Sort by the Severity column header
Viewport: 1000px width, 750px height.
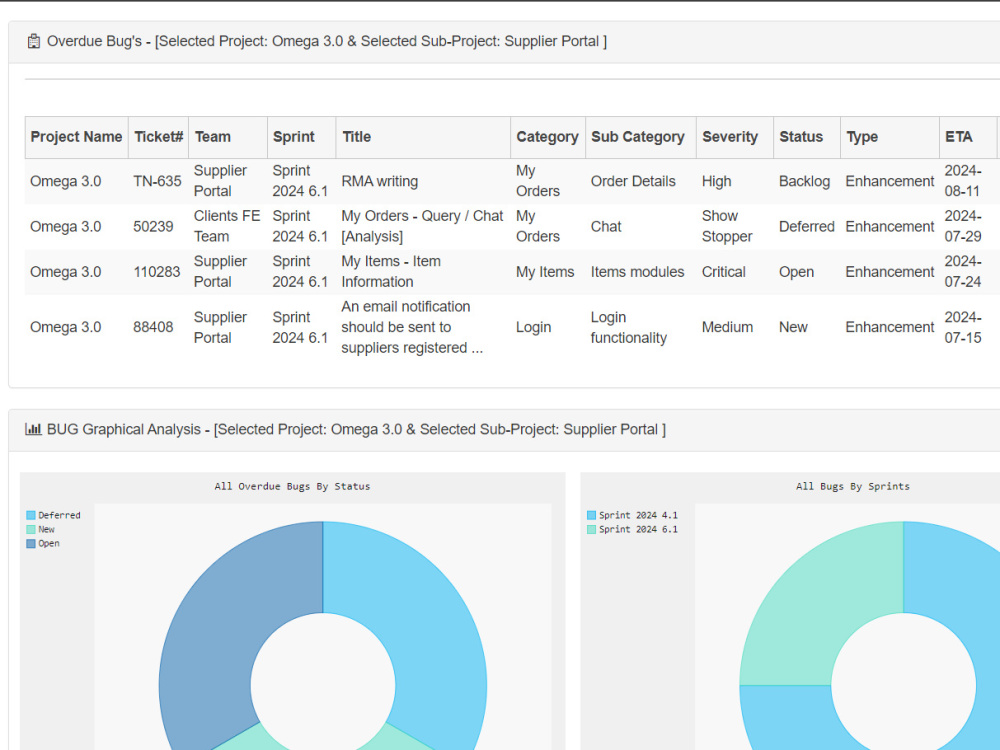pyautogui.click(x=735, y=137)
